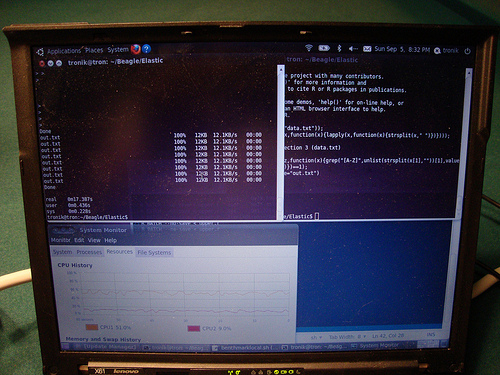
Task: Click the 'sys 0m0.228s' timing line
Action: (68, 211)
